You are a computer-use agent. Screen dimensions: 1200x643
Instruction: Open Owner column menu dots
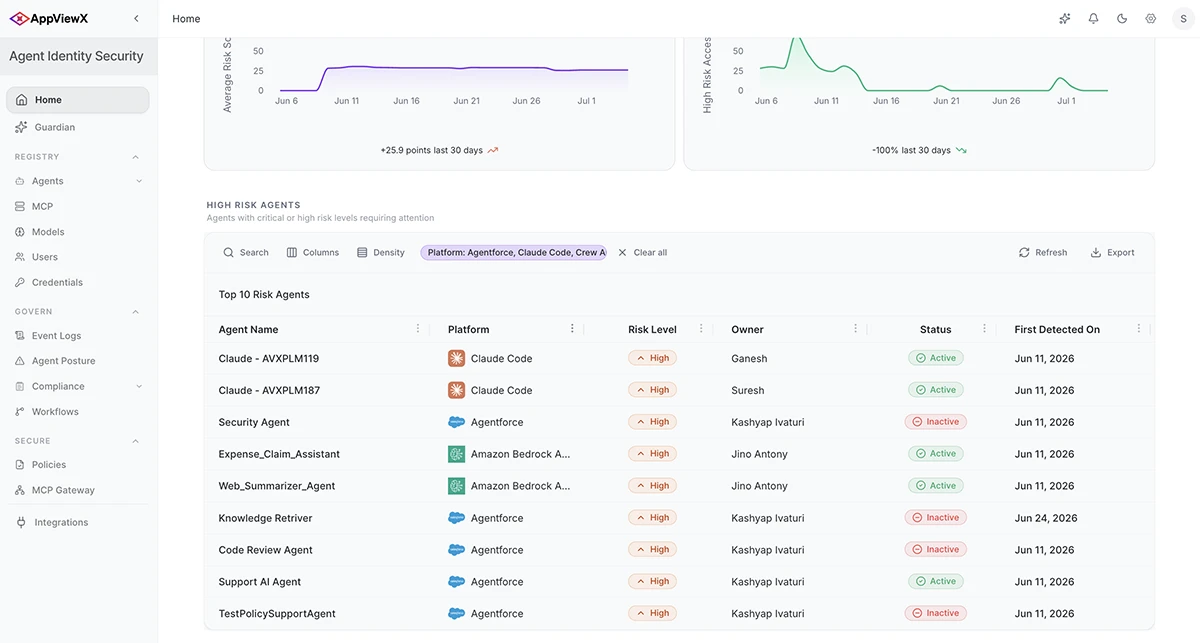click(855, 329)
